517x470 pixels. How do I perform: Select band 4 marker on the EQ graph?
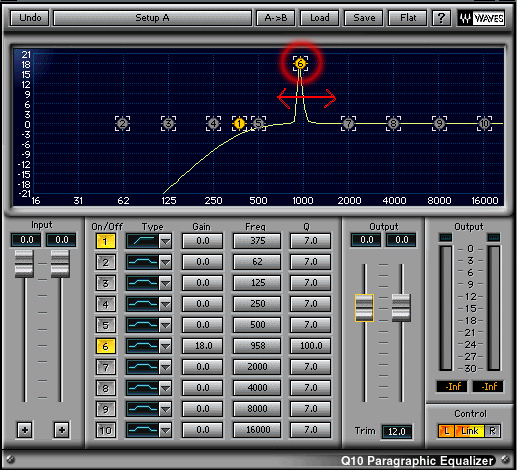[x=213, y=124]
